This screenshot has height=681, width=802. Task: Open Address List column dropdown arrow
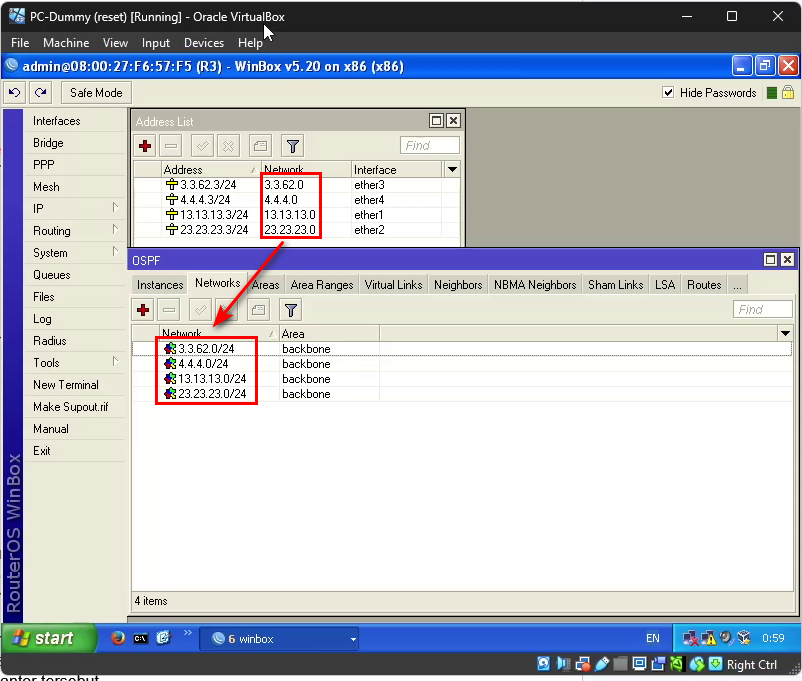pos(452,169)
